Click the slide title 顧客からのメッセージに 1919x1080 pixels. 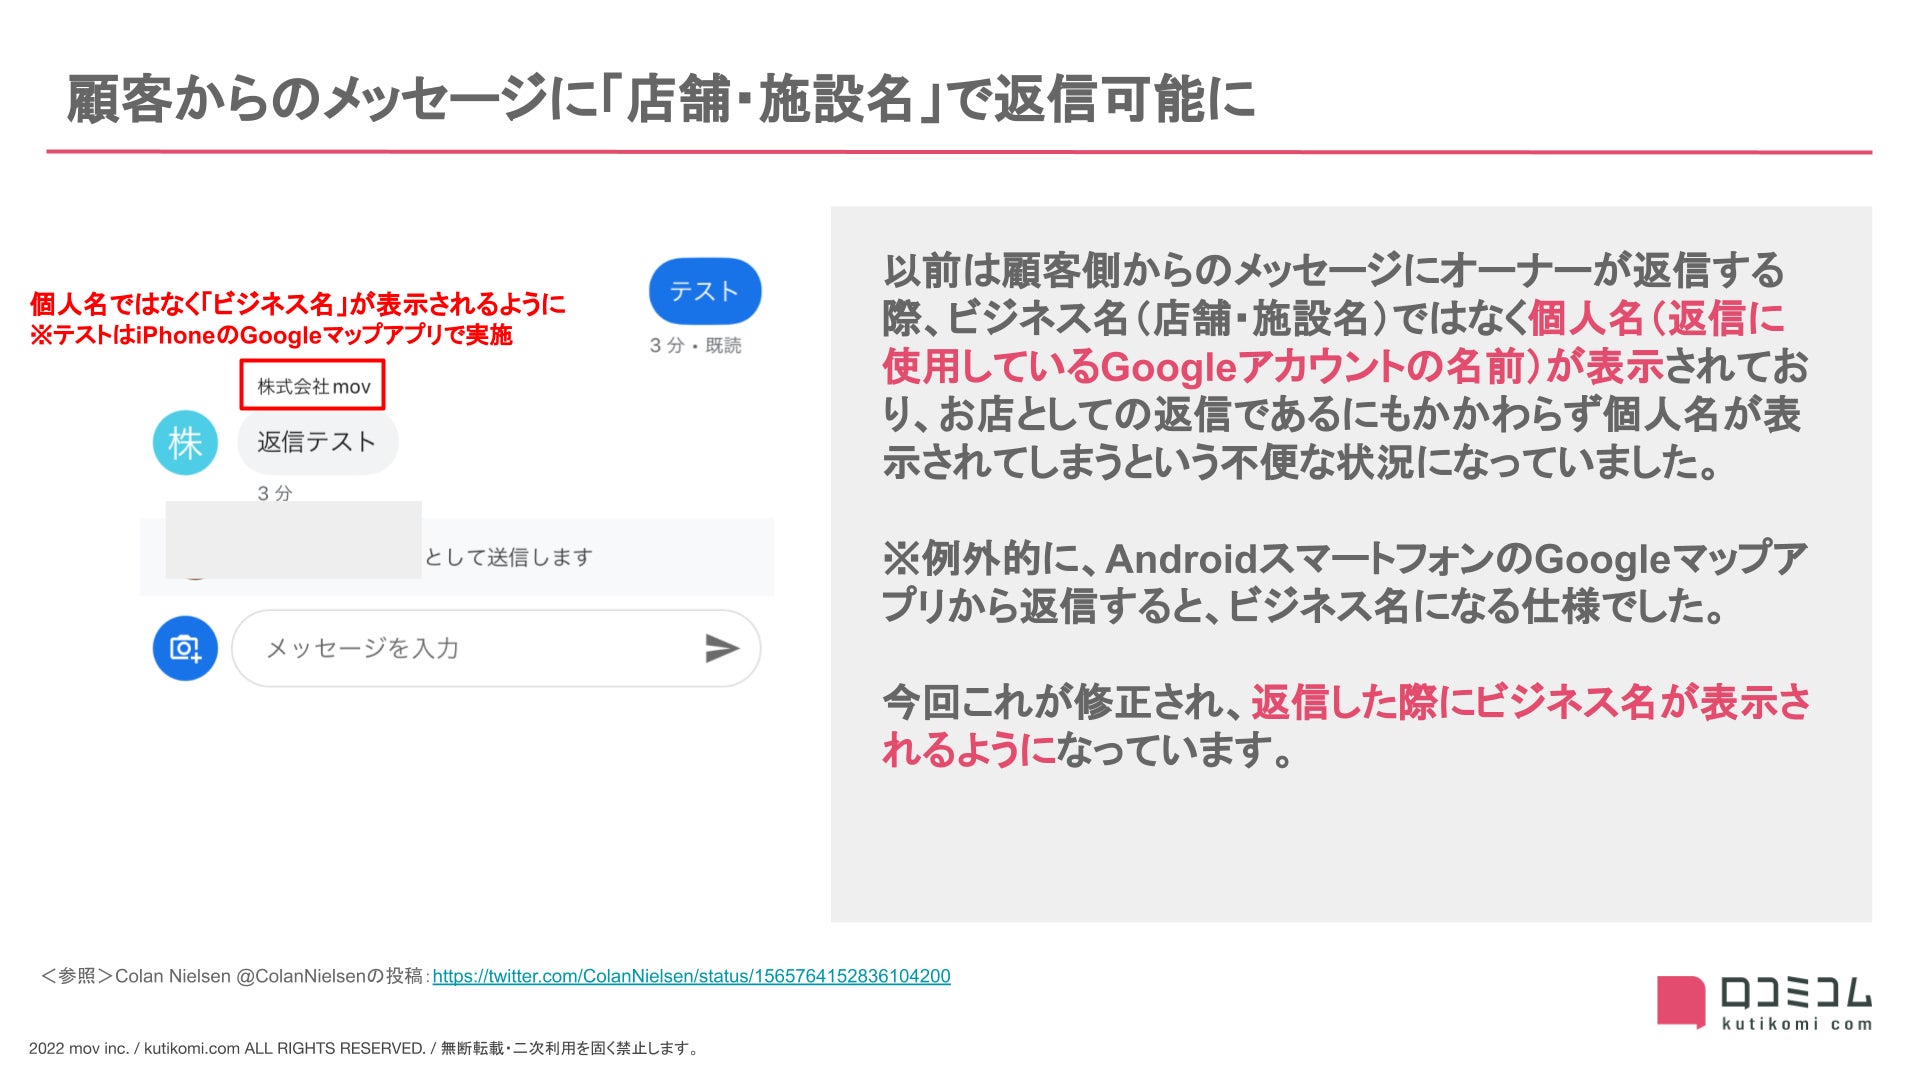[x=660, y=99]
